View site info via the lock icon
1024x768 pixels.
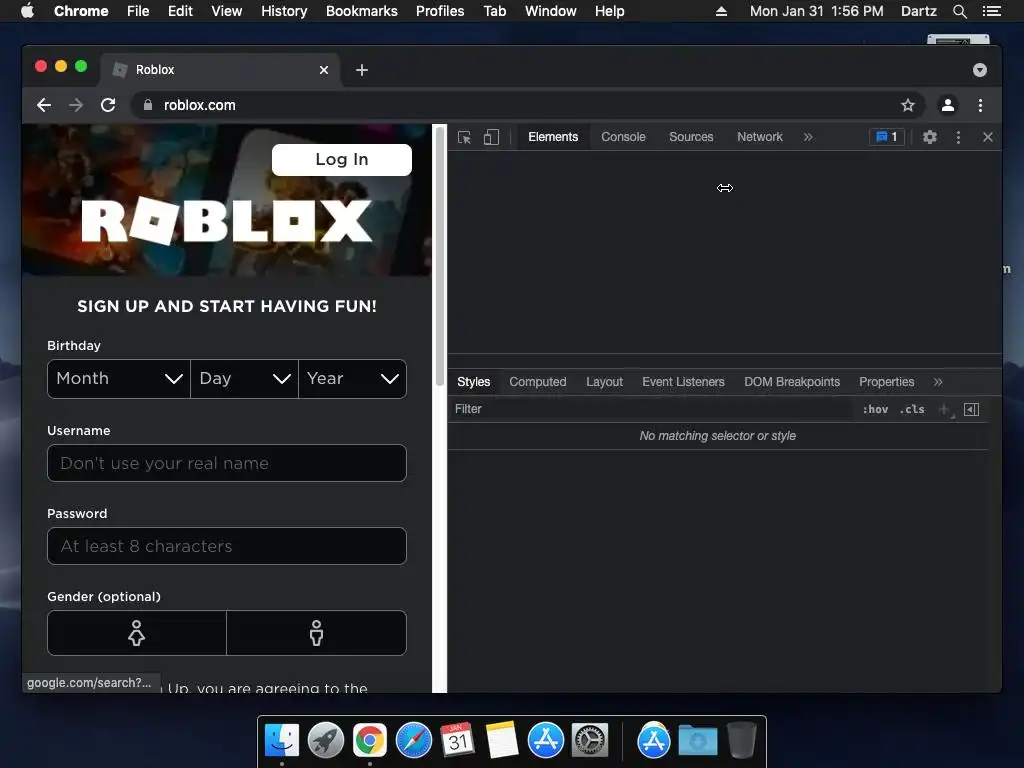[x=148, y=105]
